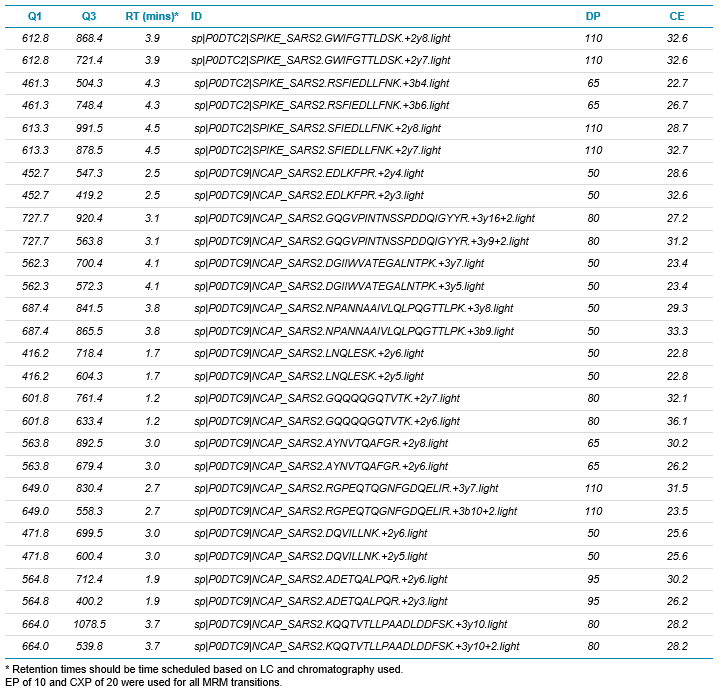Click the SFIEDLLFNK.+2y7.light ID row
Image resolution: width=719 pixels, height=696 pixels.
316,150
